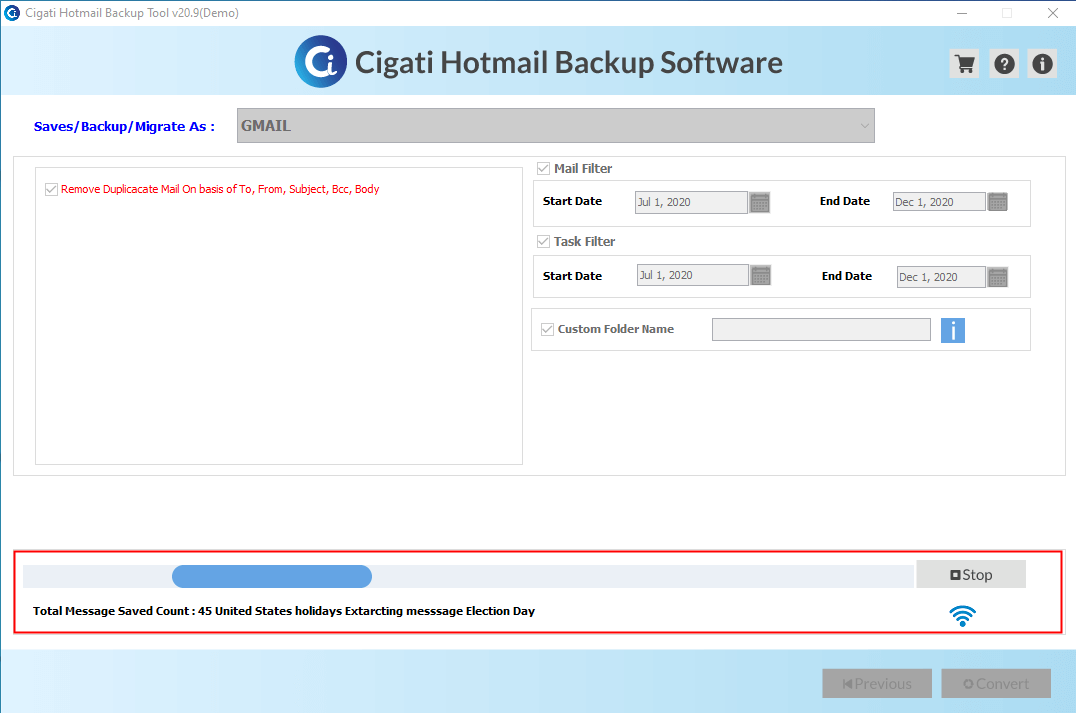The height and width of the screenshot is (713, 1076).
Task: Click the blue custom folder info icon
Action: click(x=952, y=330)
